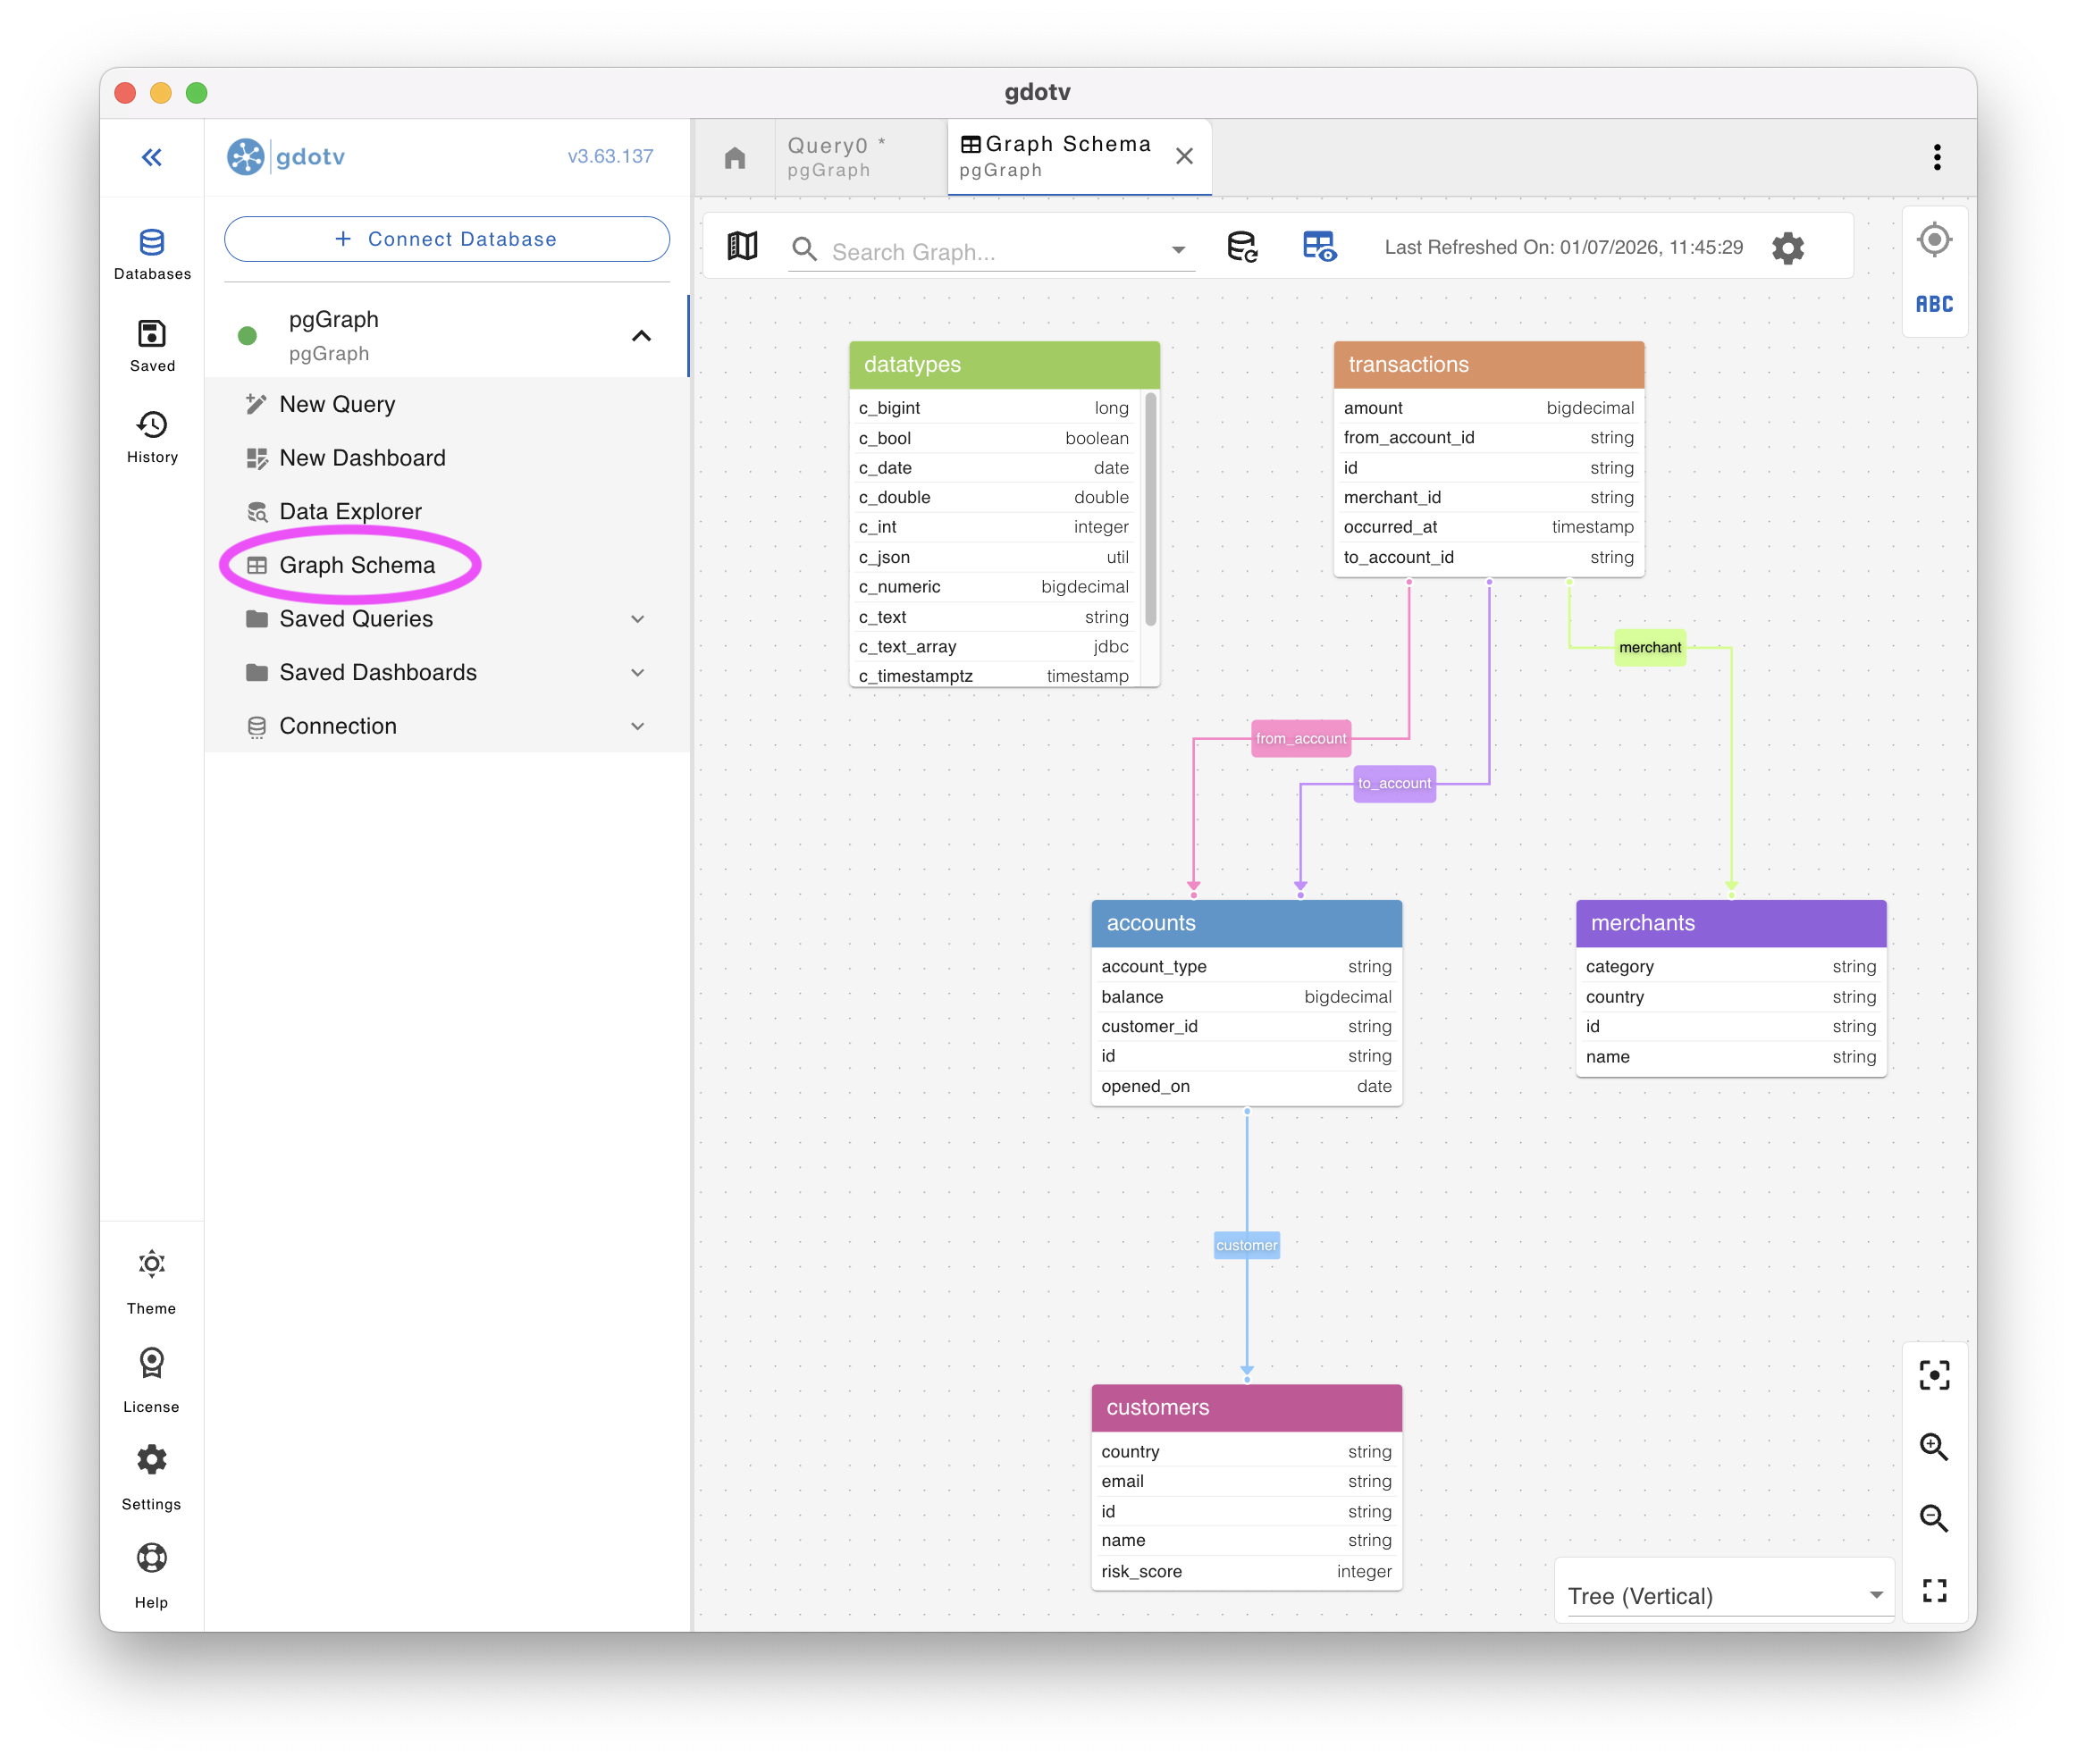Open the Saved panel
Screen dimensions: 2077x1764
152,345
